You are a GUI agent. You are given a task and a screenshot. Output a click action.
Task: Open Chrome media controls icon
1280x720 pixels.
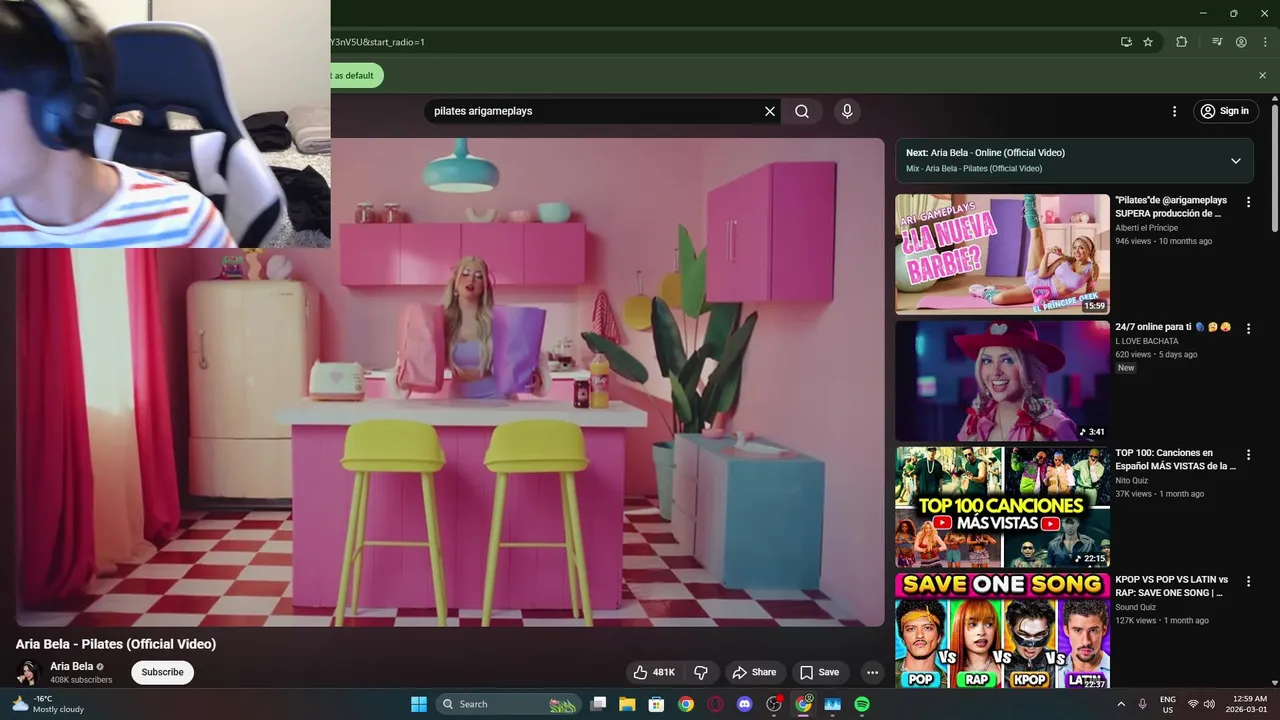tap(1217, 42)
